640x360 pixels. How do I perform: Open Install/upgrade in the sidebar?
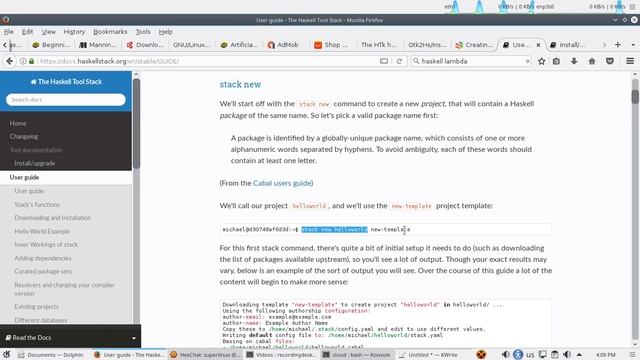pyautogui.click(x=35, y=163)
